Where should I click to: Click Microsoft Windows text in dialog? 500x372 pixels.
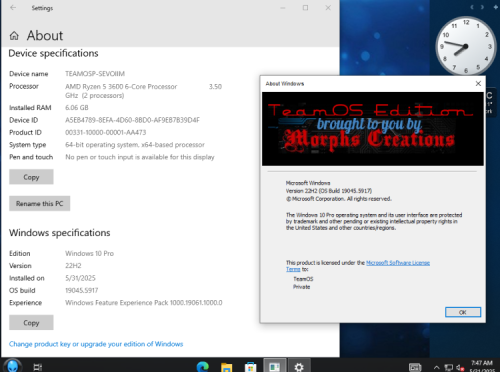(308, 183)
